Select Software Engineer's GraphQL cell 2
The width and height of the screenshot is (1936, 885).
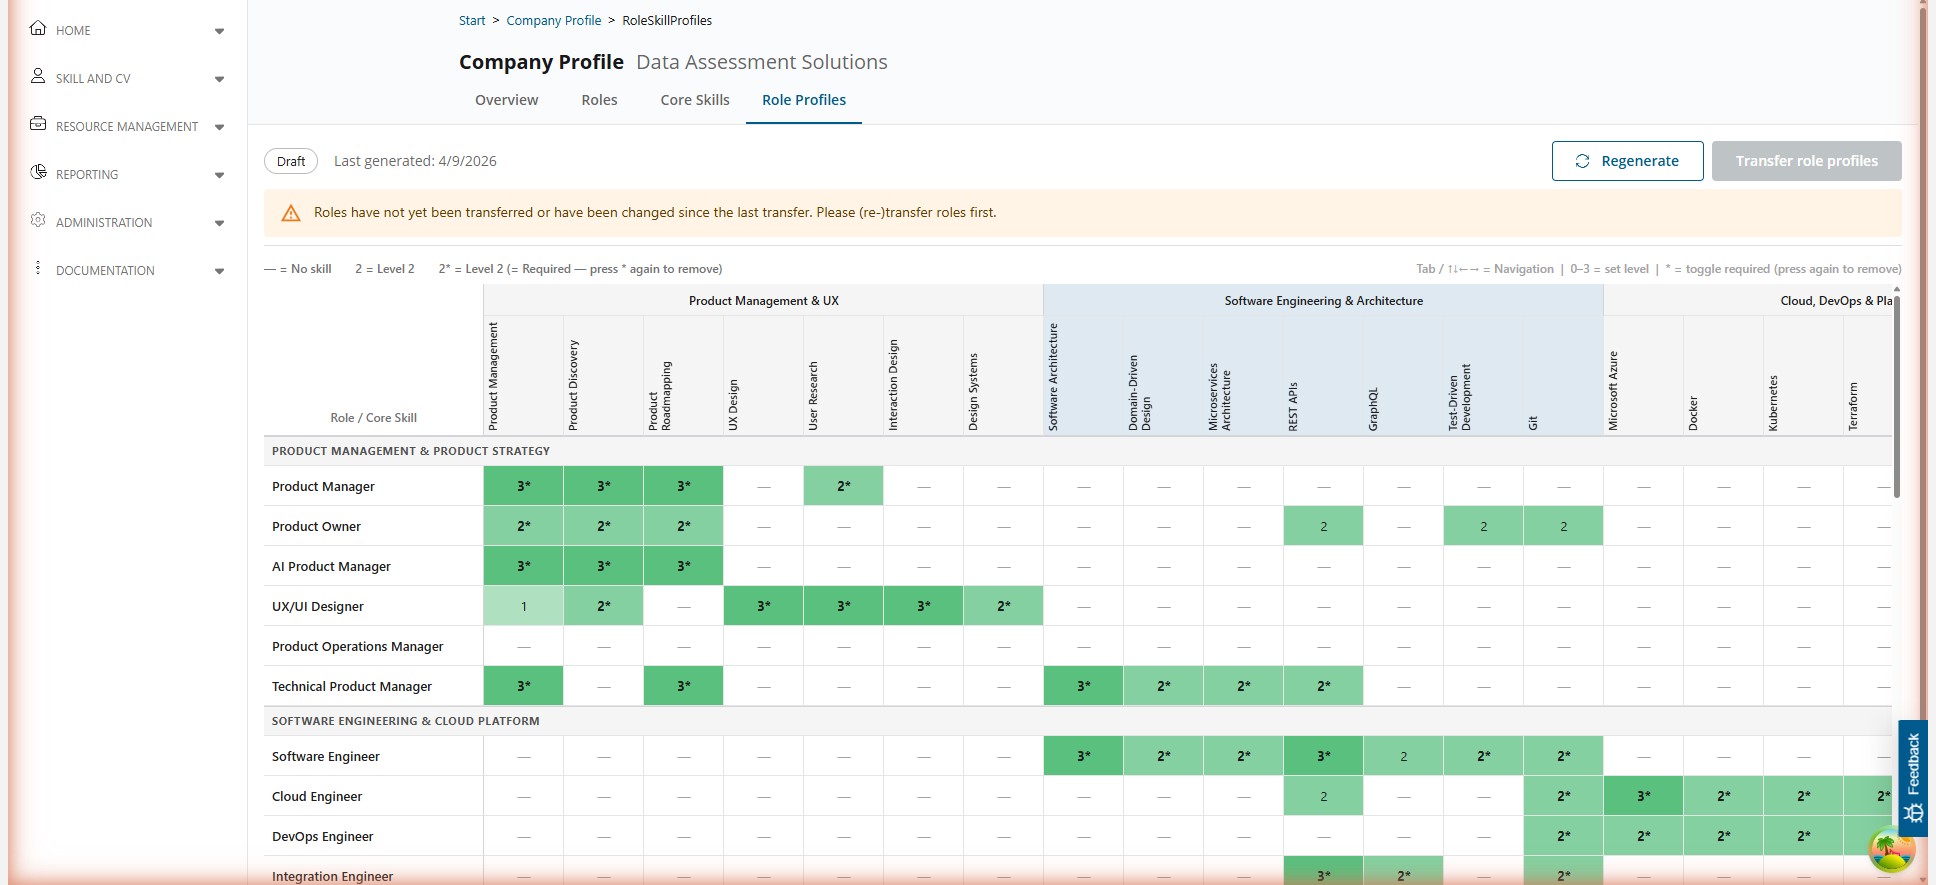1403,756
